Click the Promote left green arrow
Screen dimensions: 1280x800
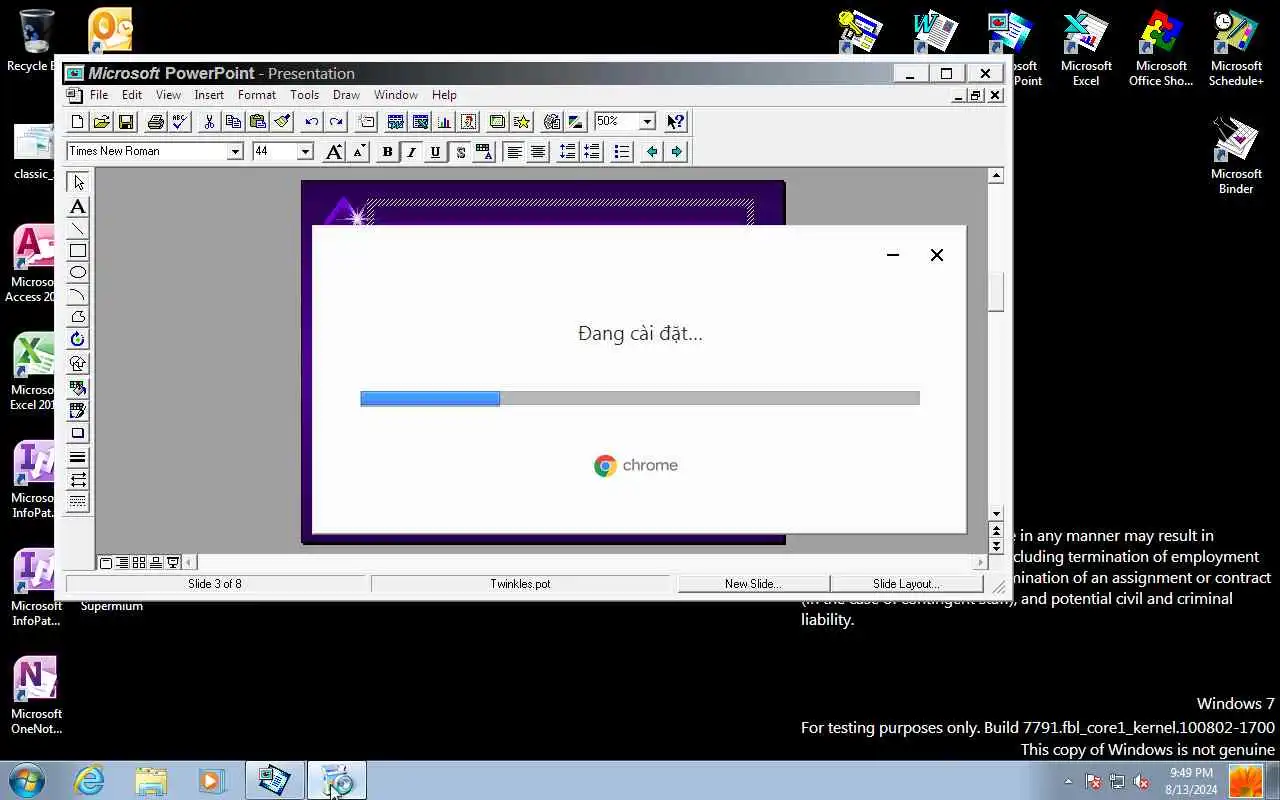click(x=652, y=152)
